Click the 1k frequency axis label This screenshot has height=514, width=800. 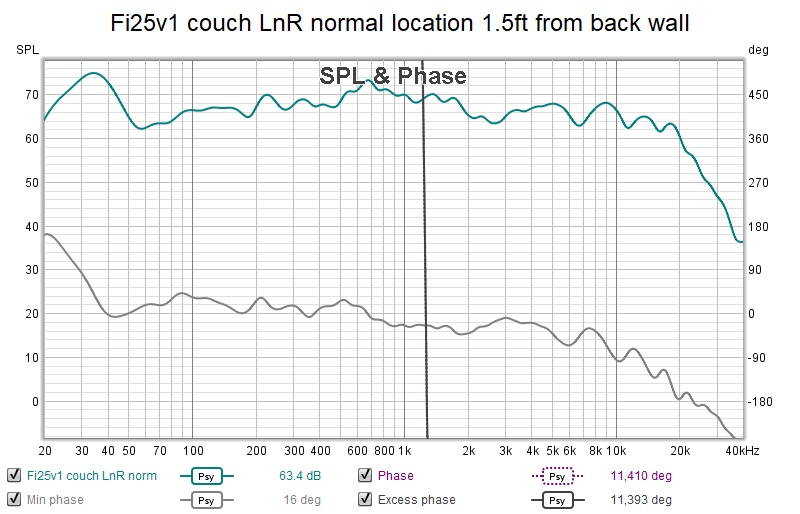(x=405, y=451)
